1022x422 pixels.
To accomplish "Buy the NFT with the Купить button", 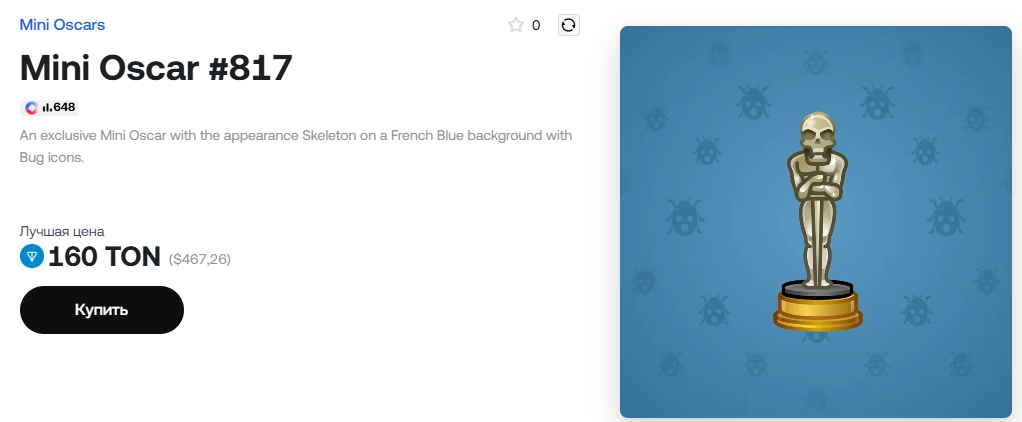I will pyautogui.click(x=102, y=310).
